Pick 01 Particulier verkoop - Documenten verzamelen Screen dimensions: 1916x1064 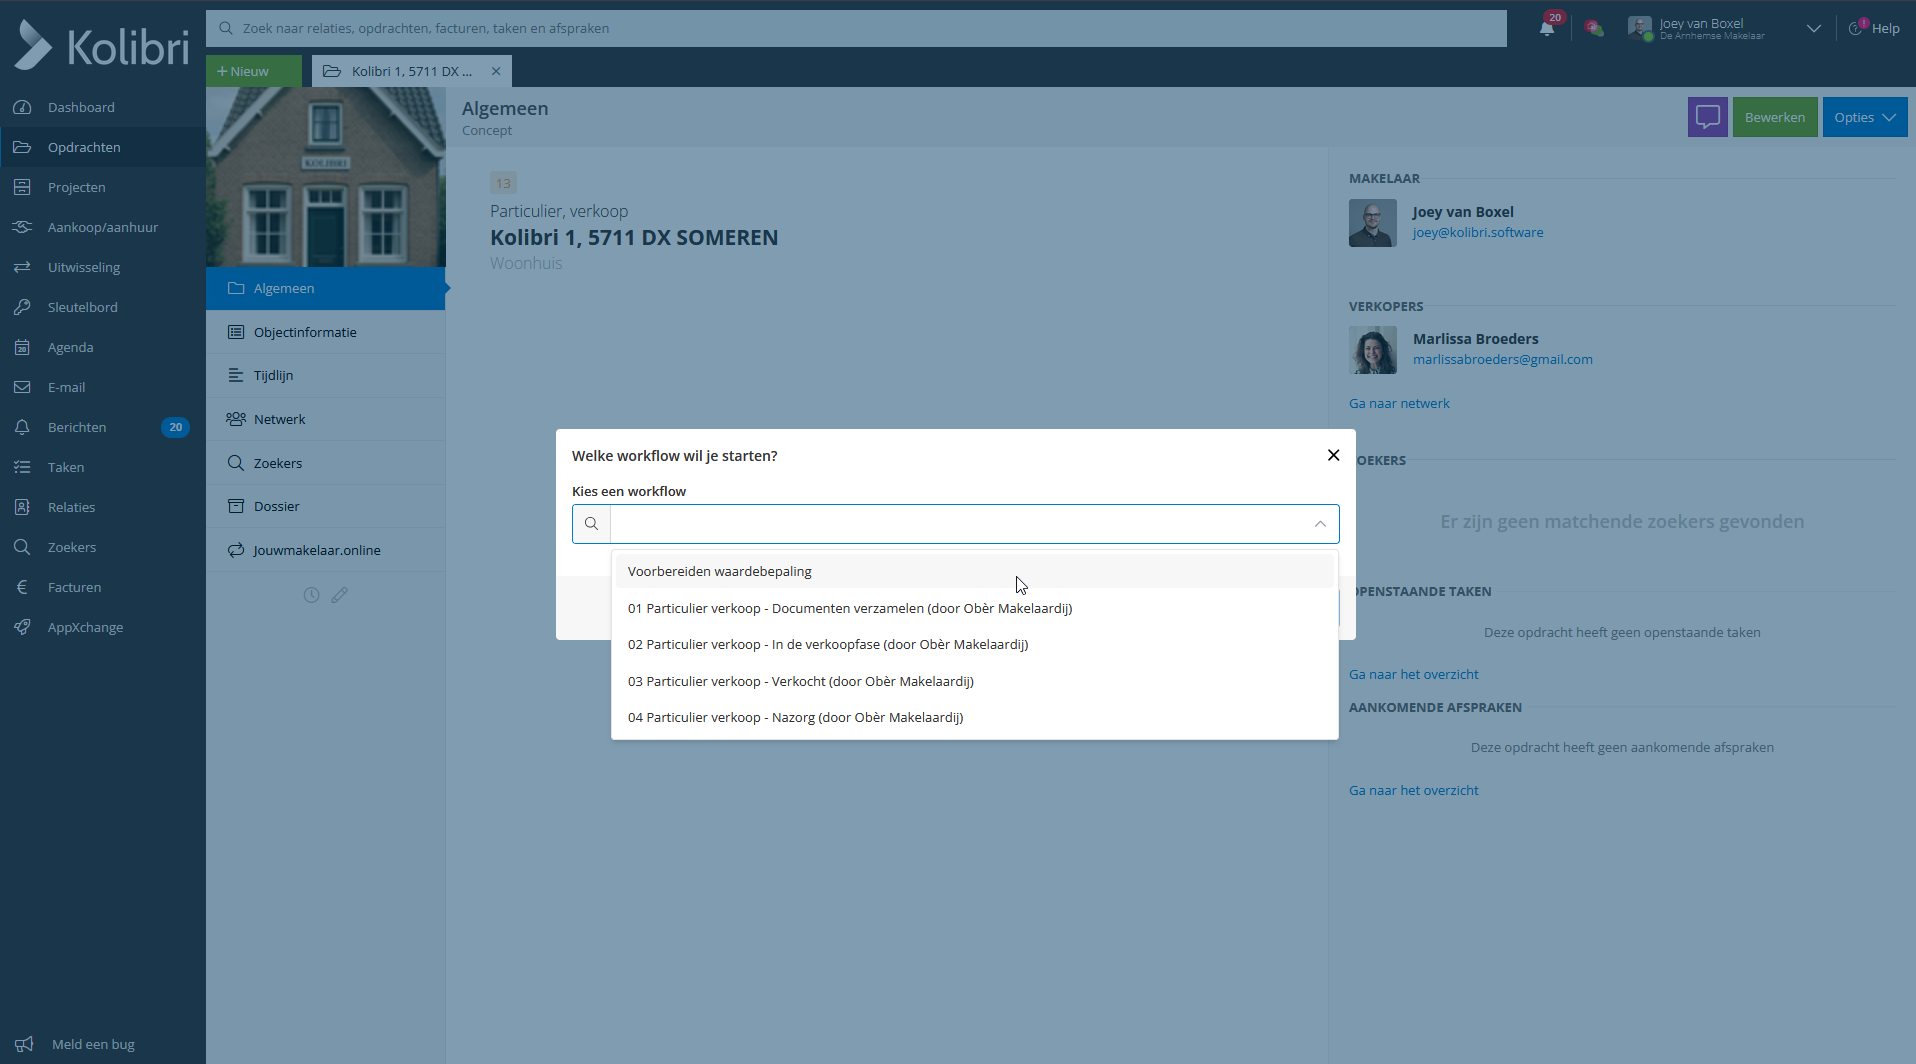click(x=849, y=608)
